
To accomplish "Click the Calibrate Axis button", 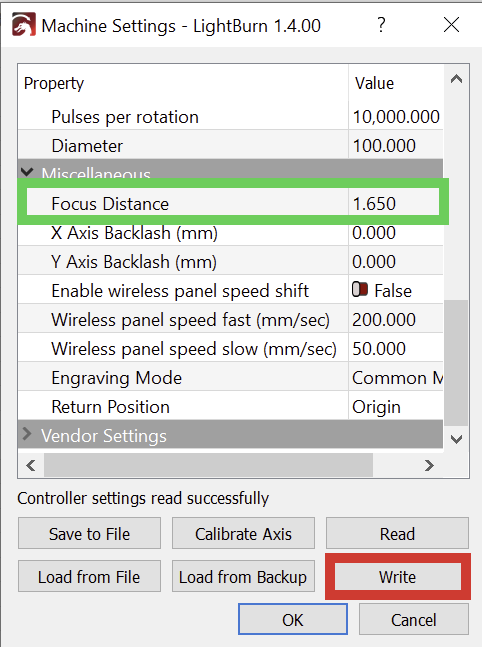I will tap(243, 534).
